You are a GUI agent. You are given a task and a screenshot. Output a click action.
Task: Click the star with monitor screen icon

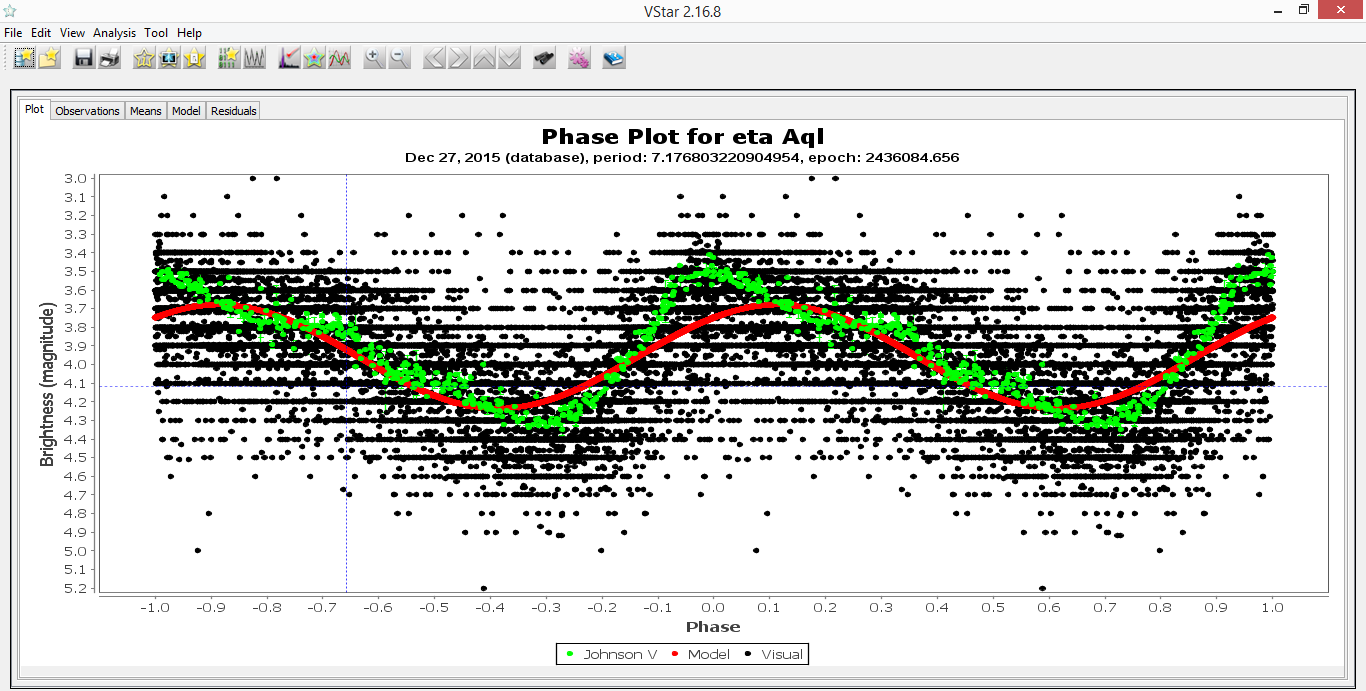click(x=169, y=58)
